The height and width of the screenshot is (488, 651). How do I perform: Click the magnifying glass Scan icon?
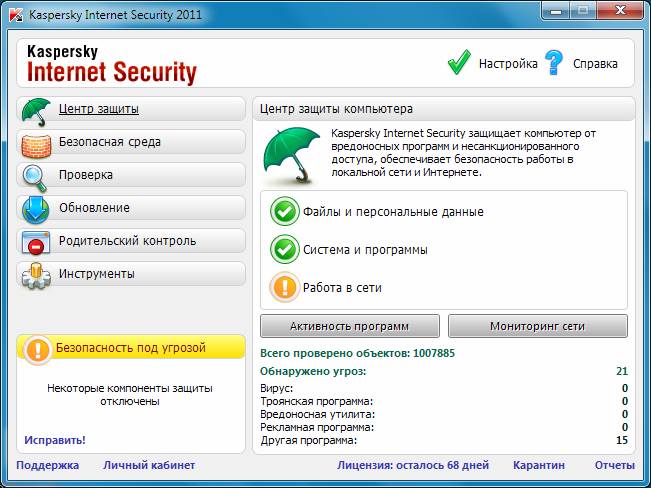coord(36,176)
